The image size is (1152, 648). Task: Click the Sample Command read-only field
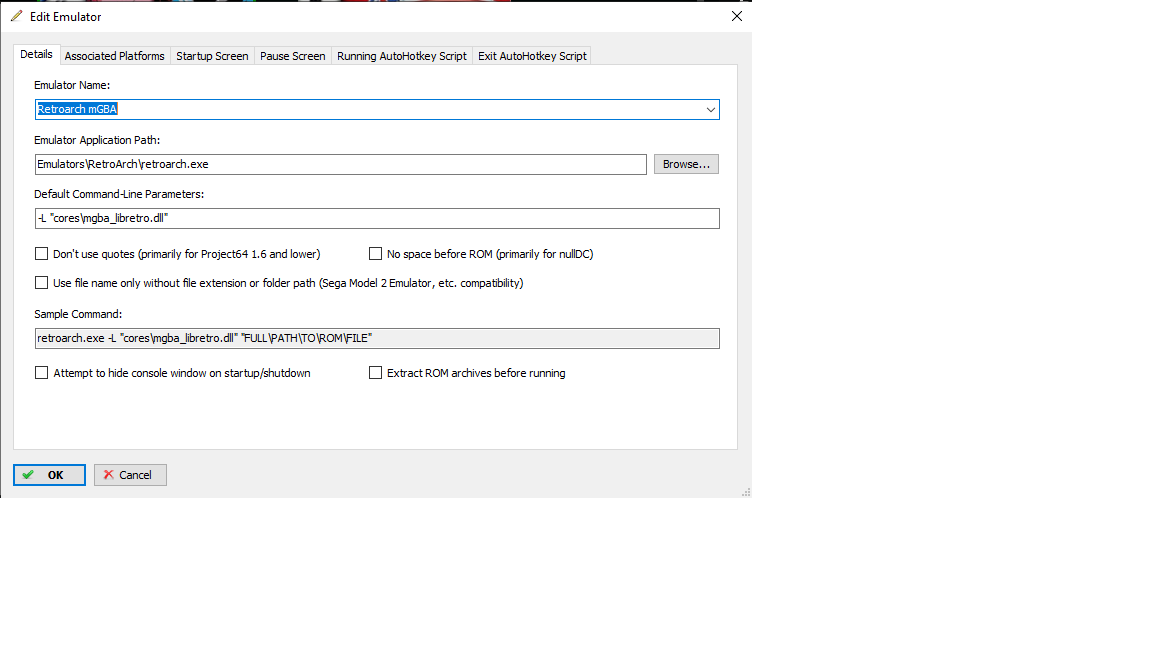click(377, 339)
